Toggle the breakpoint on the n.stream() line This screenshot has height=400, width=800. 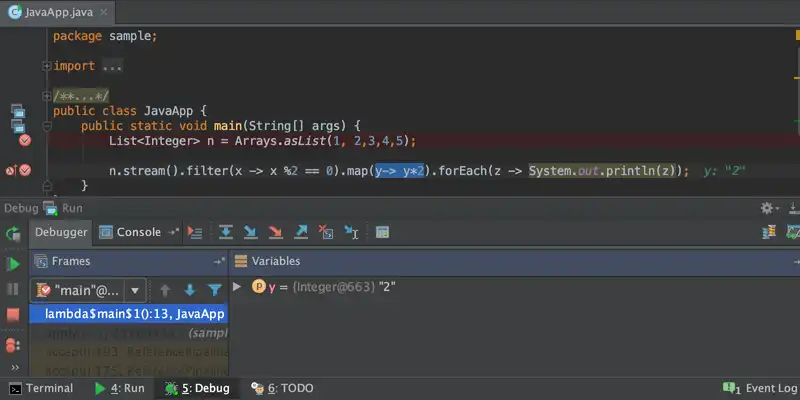(25, 171)
